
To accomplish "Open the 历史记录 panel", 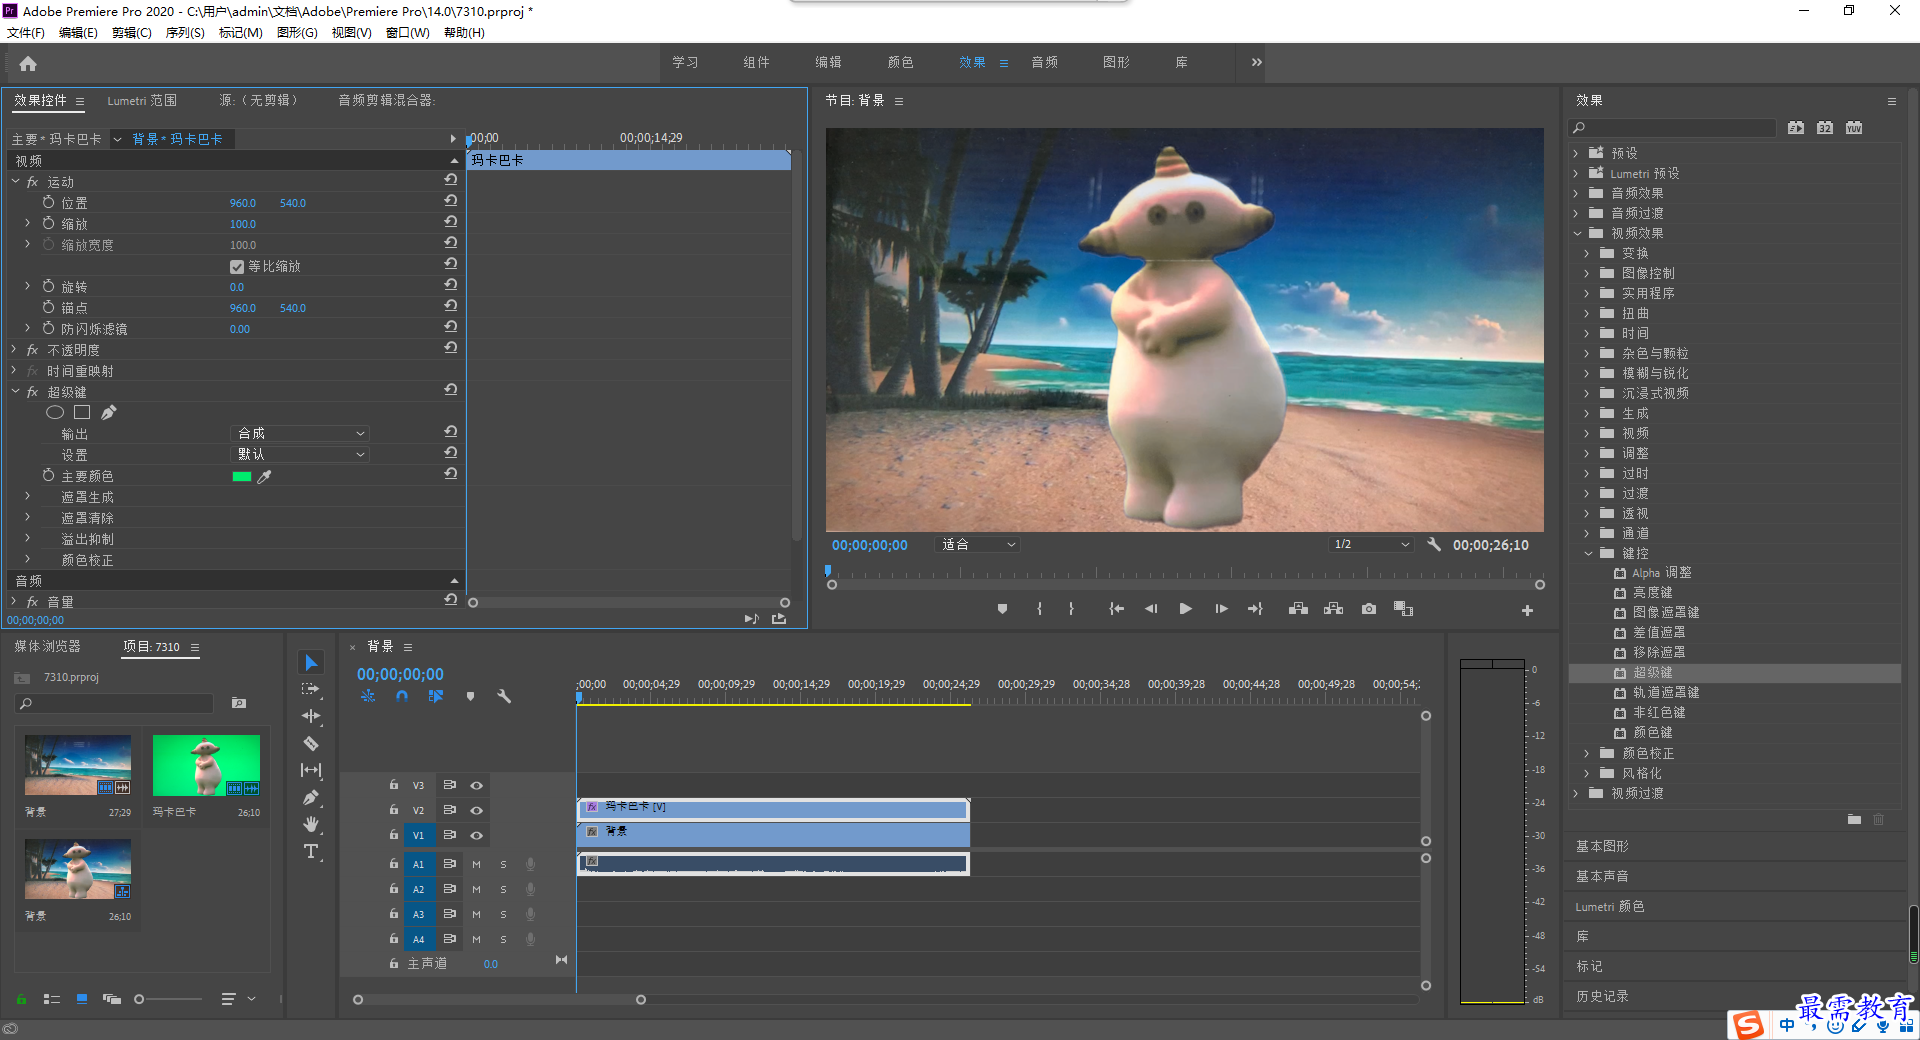I will point(1602,996).
